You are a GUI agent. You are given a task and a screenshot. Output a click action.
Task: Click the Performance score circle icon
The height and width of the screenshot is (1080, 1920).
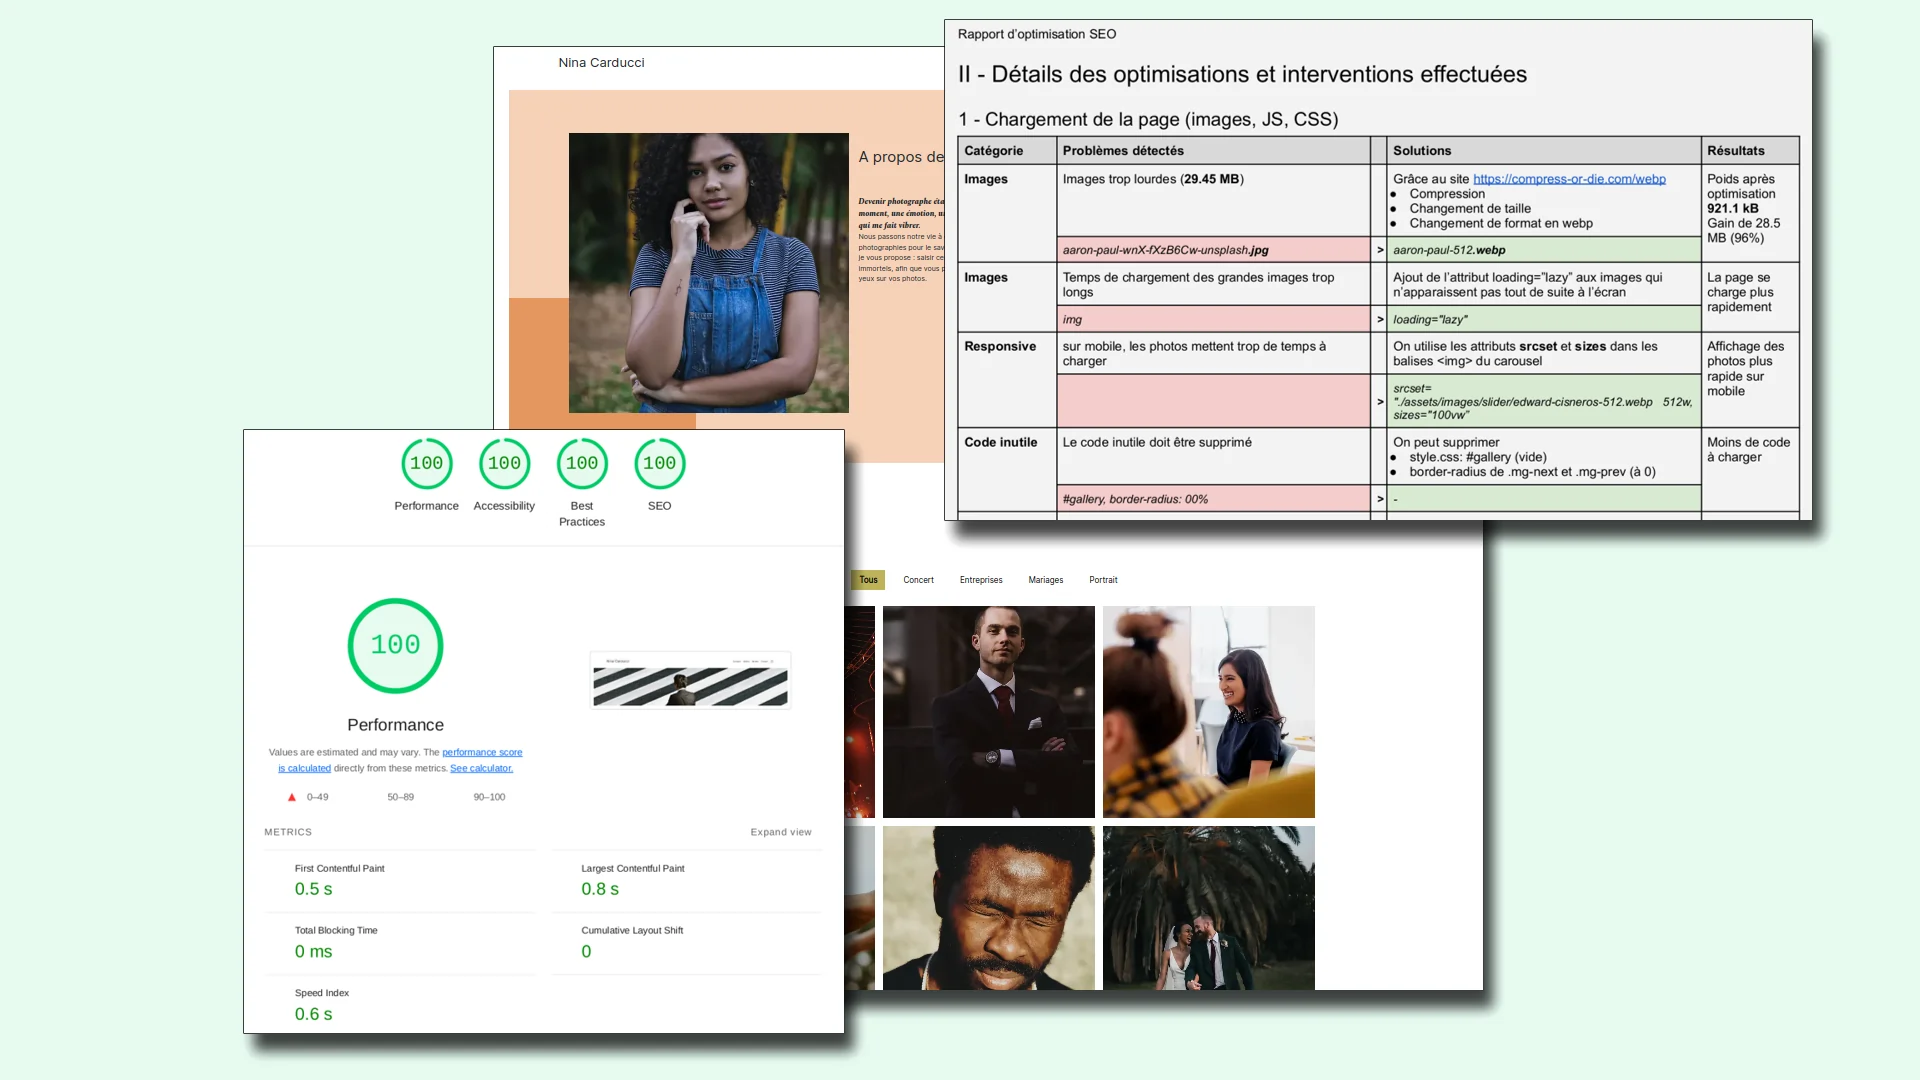point(426,463)
